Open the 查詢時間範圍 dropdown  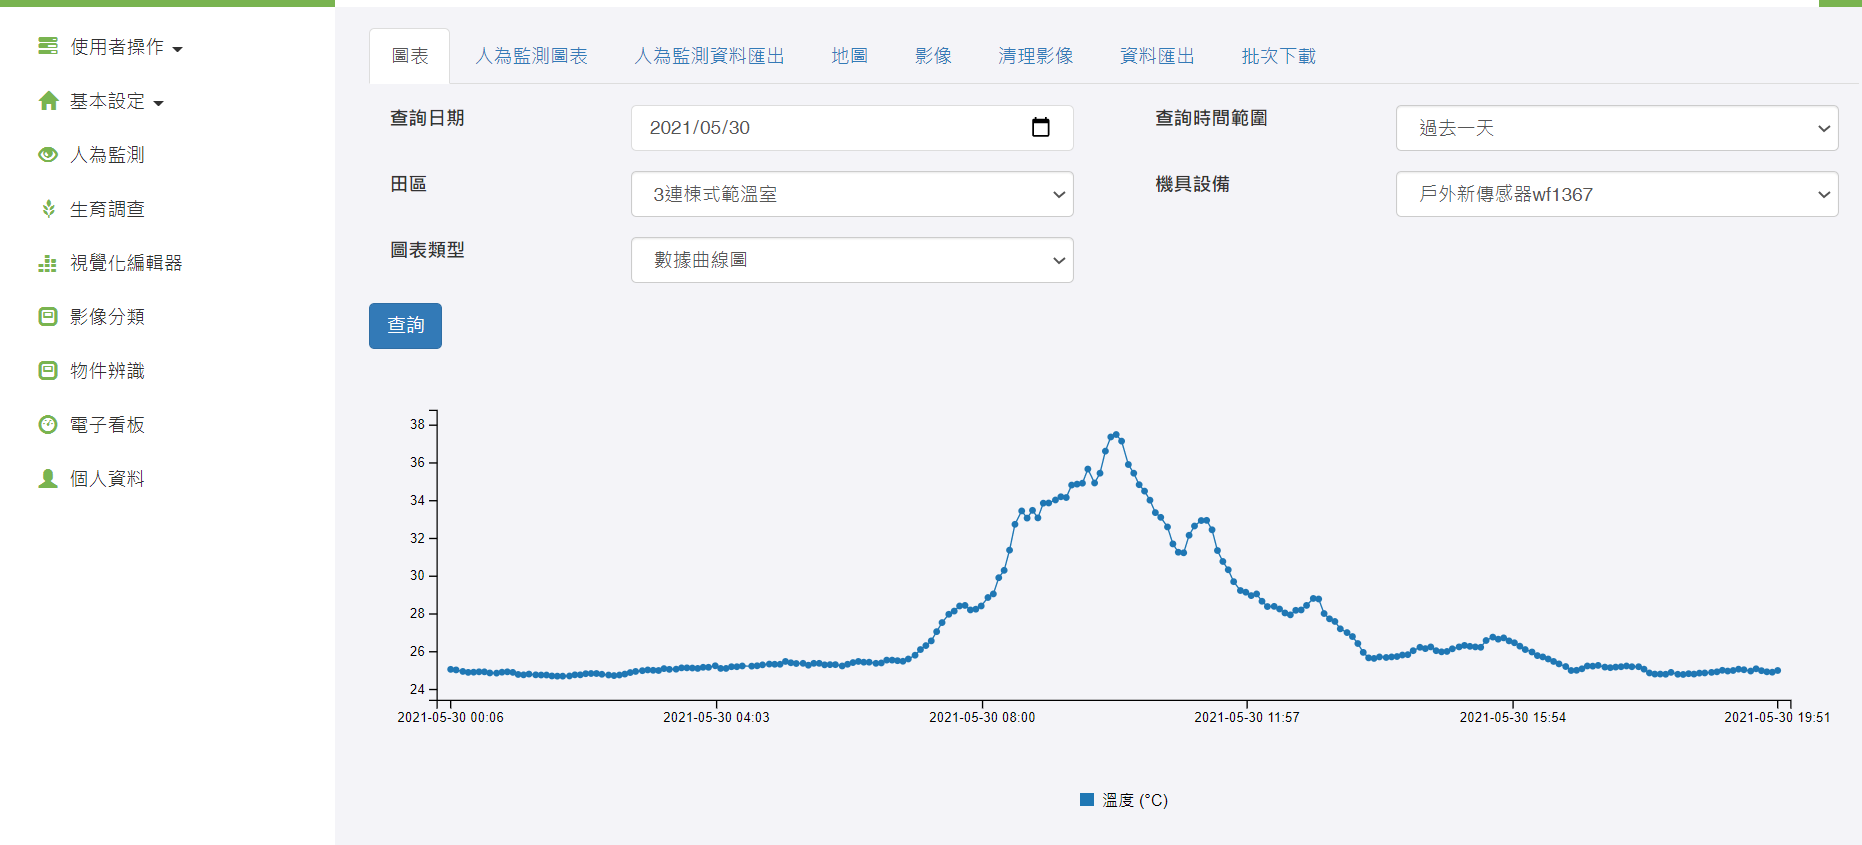pos(1616,128)
